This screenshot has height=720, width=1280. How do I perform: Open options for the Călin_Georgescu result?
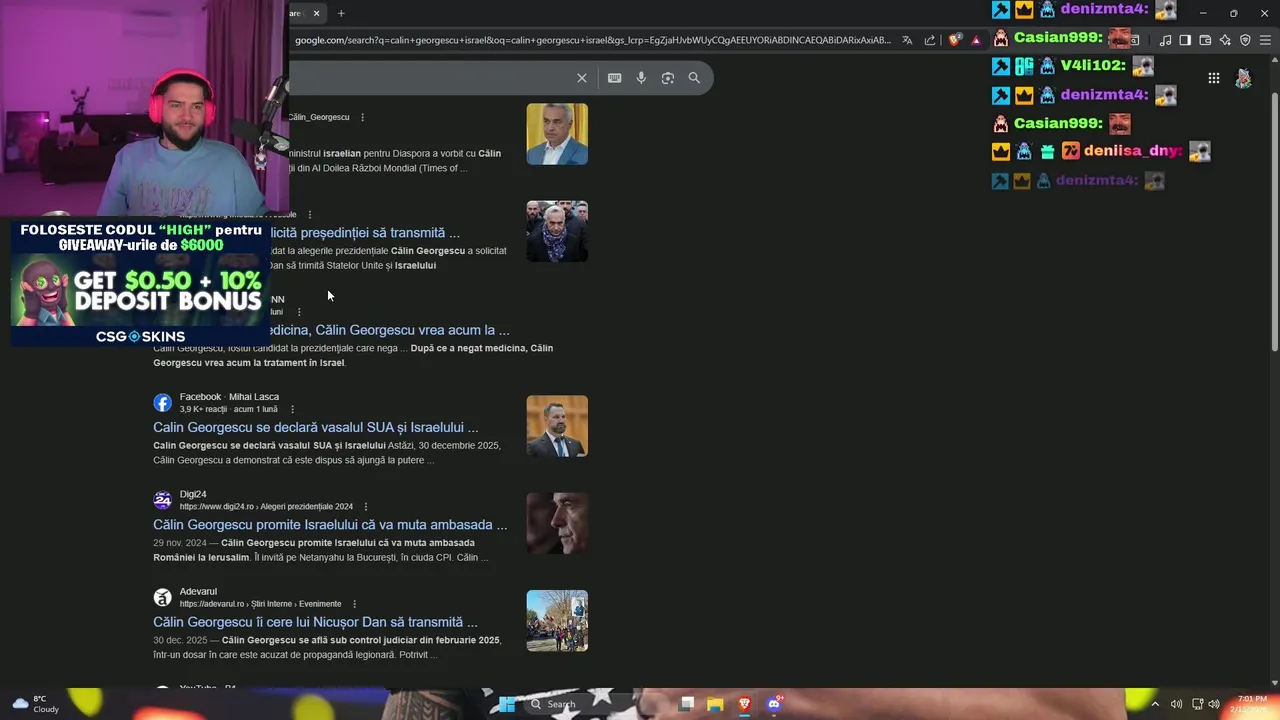(362, 117)
